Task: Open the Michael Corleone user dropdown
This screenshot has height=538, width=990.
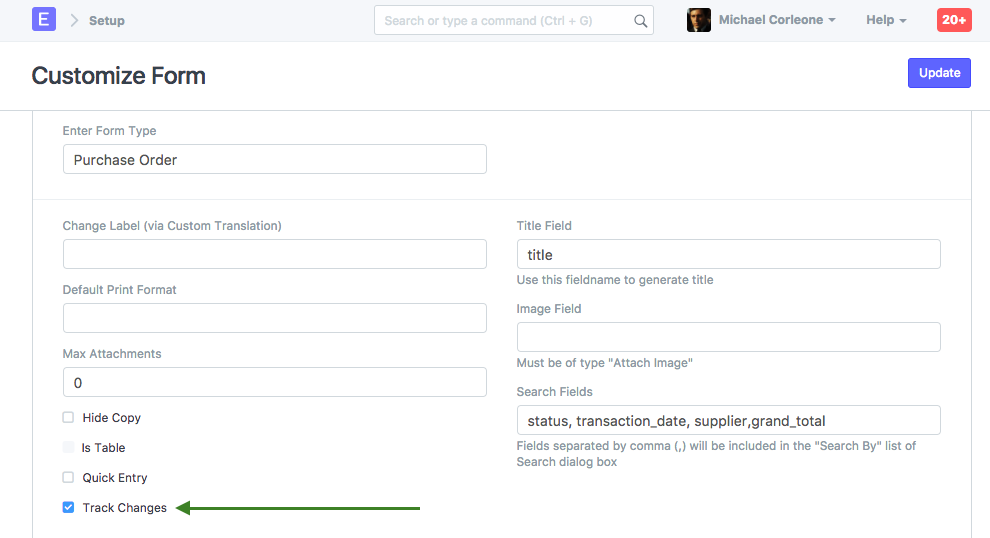Action: pos(777,20)
